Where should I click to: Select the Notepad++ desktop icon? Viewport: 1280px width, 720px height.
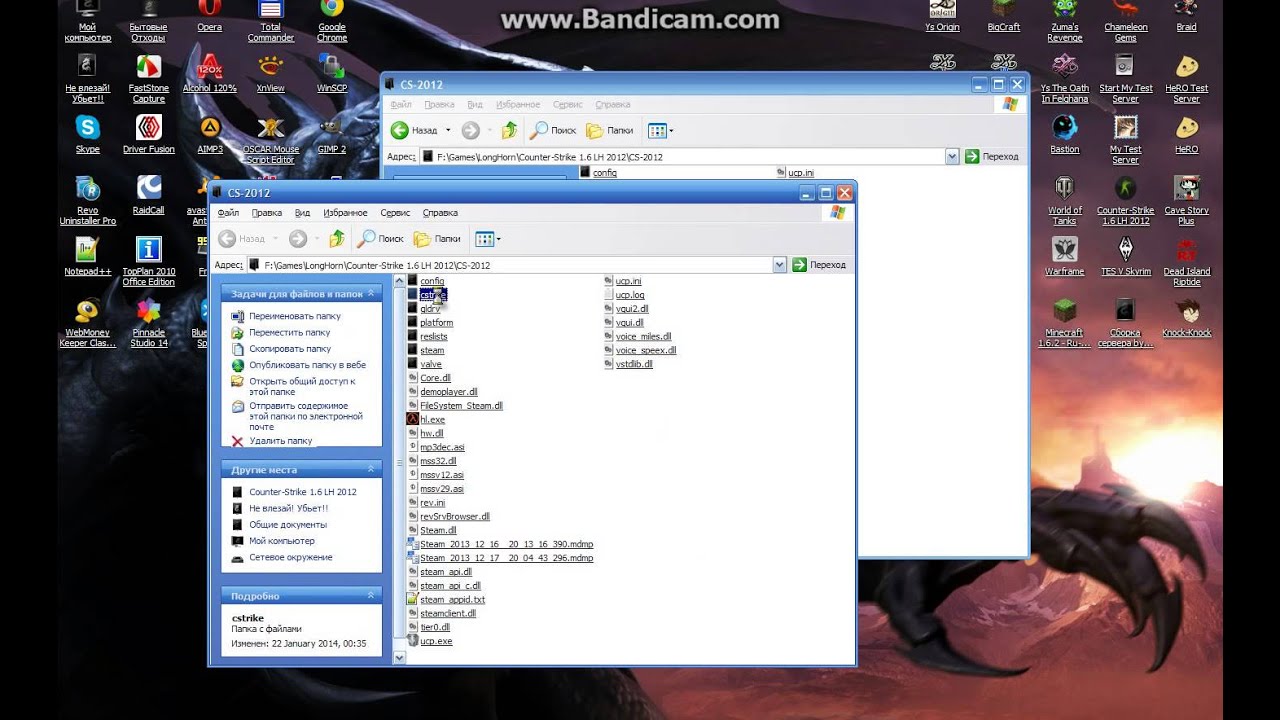point(88,256)
